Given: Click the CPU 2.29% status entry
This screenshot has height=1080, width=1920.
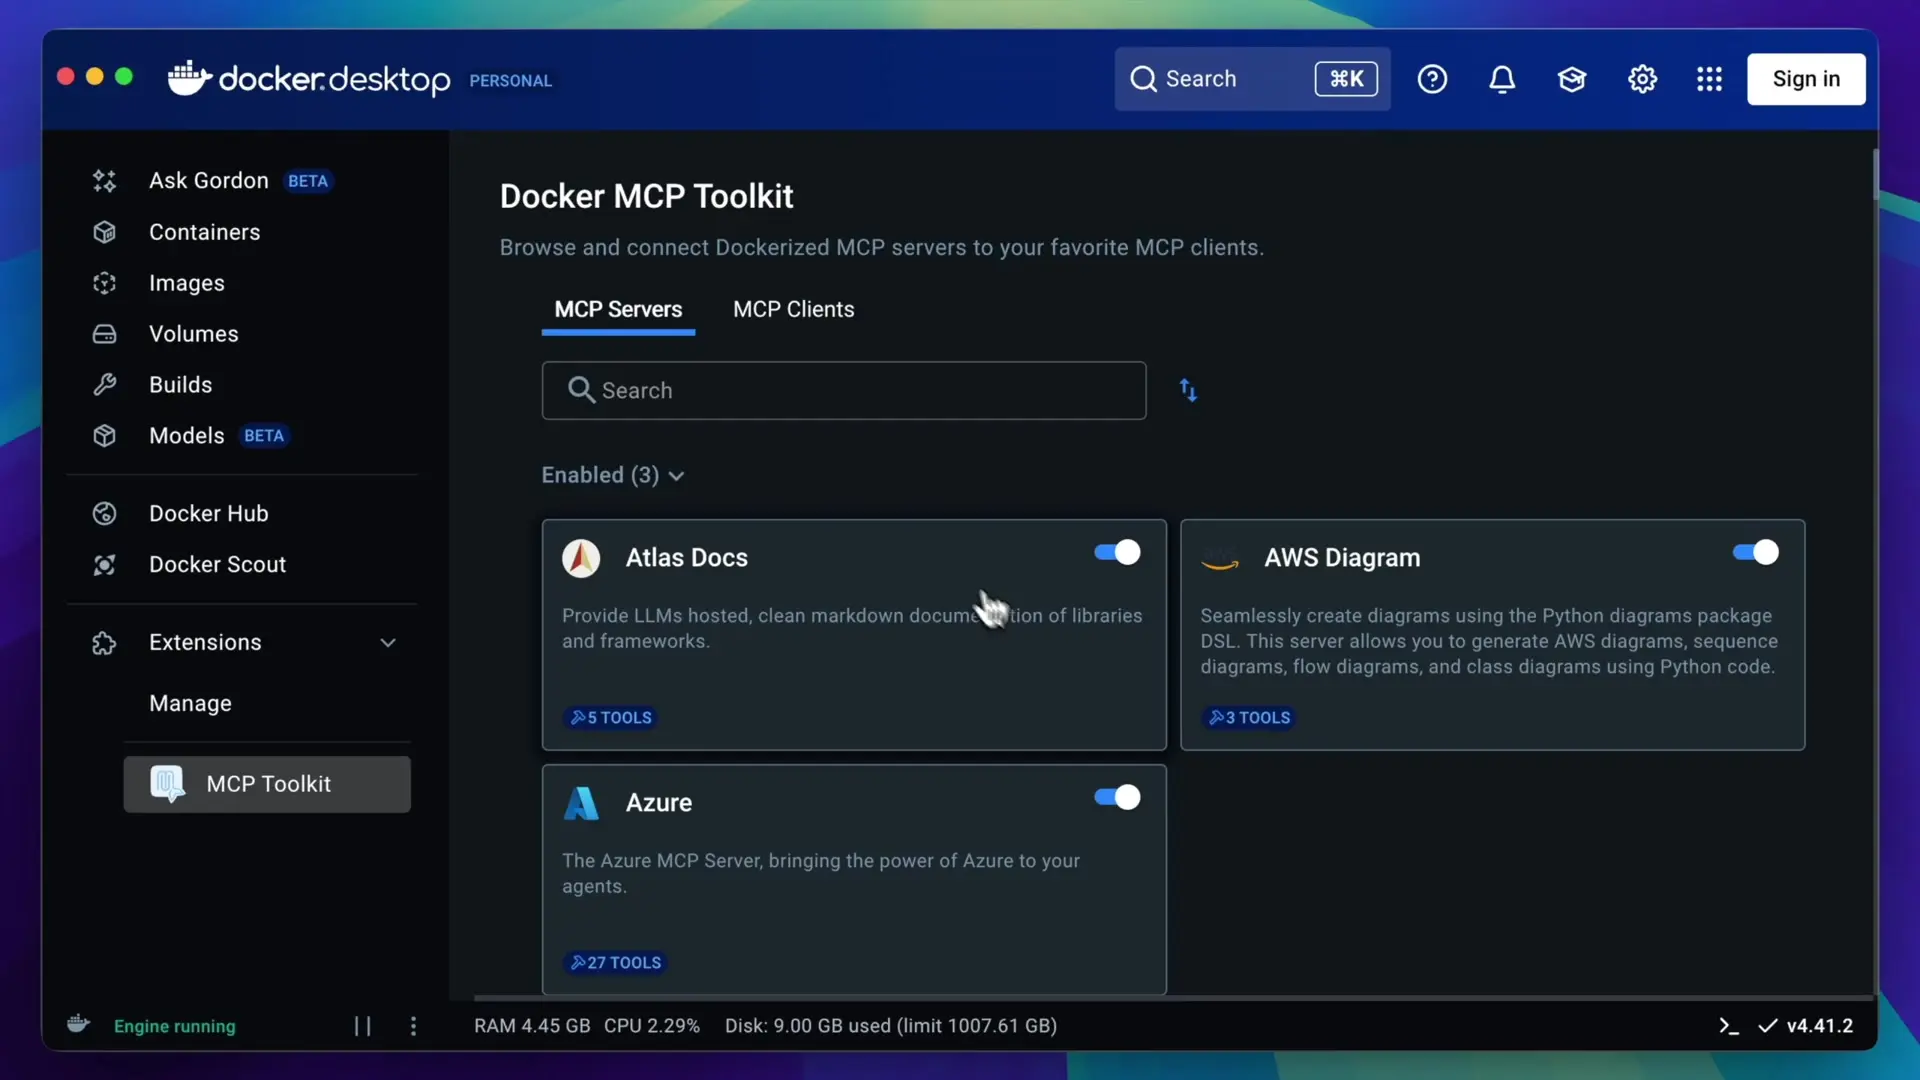Looking at the screenshot, I should pyautogui.click(x=652, y=1026).
